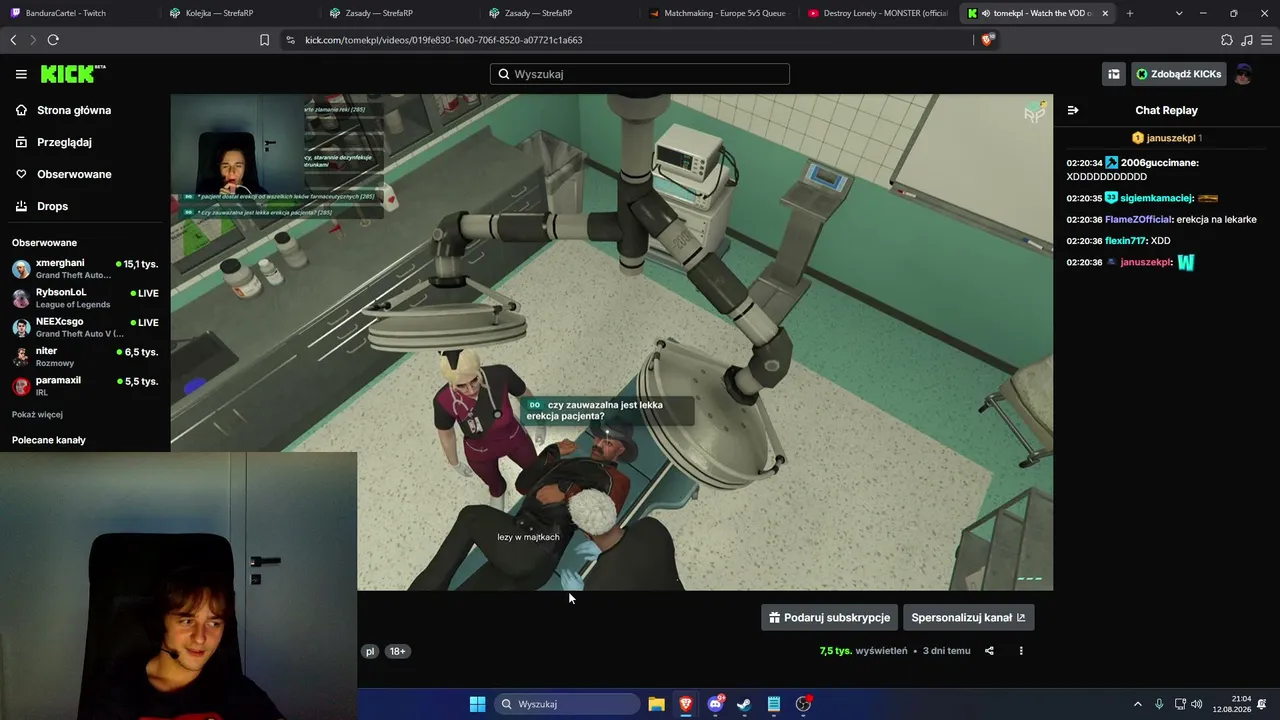Open the tab search dropdown arrow
Image resolution: width=1280 pixels, height=720 pixels.
(1179, 13)
